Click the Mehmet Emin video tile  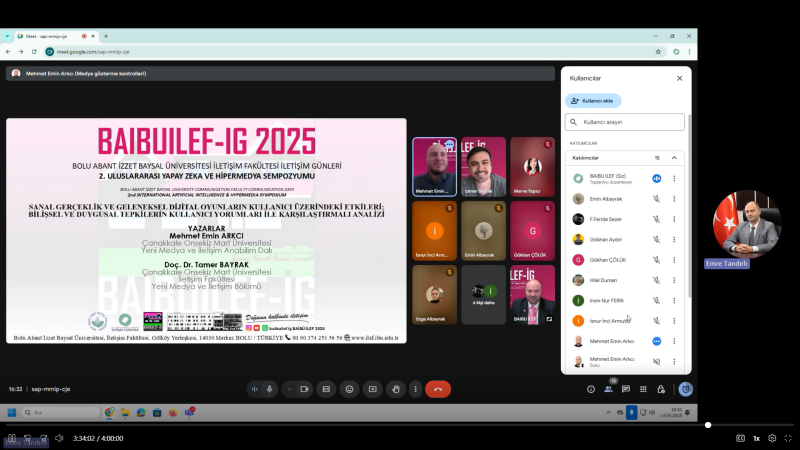click(x=435, y=167)
